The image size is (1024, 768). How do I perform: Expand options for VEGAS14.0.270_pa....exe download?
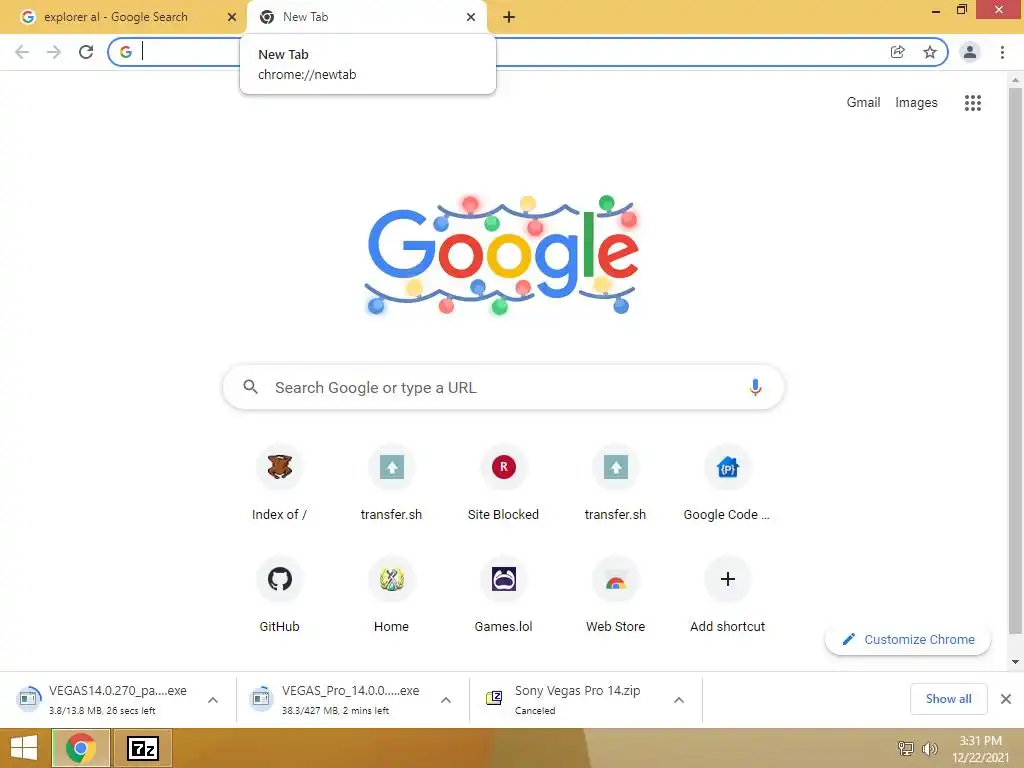tap(213, 700)
